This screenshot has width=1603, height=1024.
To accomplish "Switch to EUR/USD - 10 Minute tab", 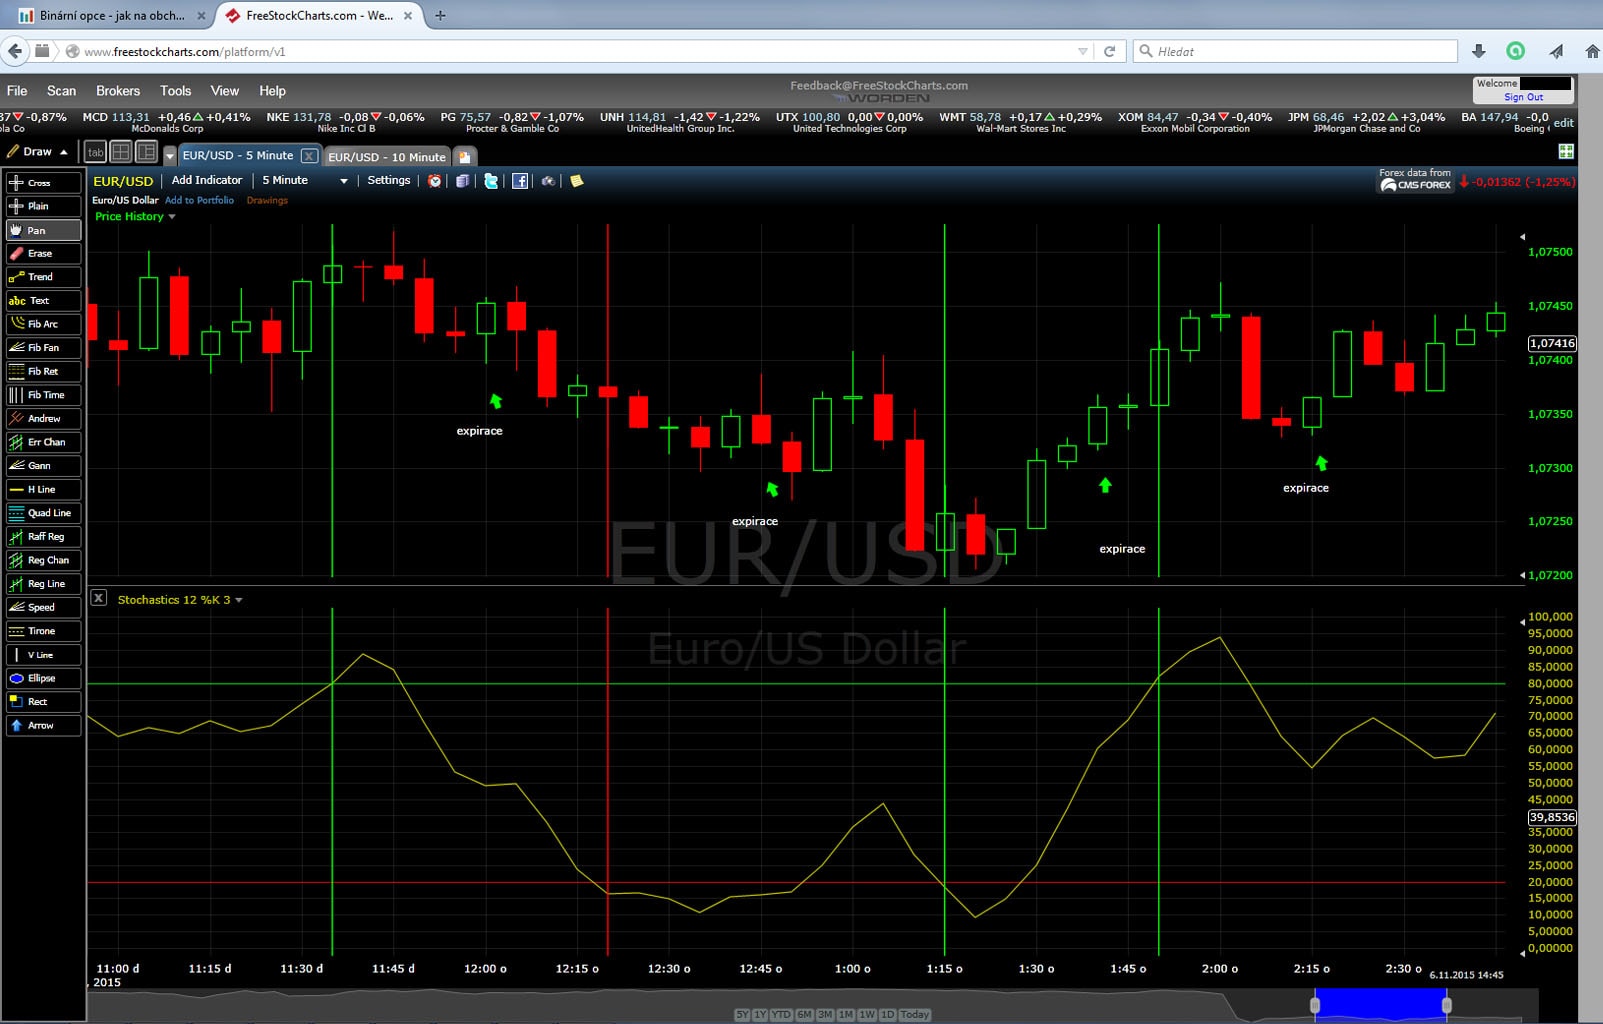I will click(386, 157).
